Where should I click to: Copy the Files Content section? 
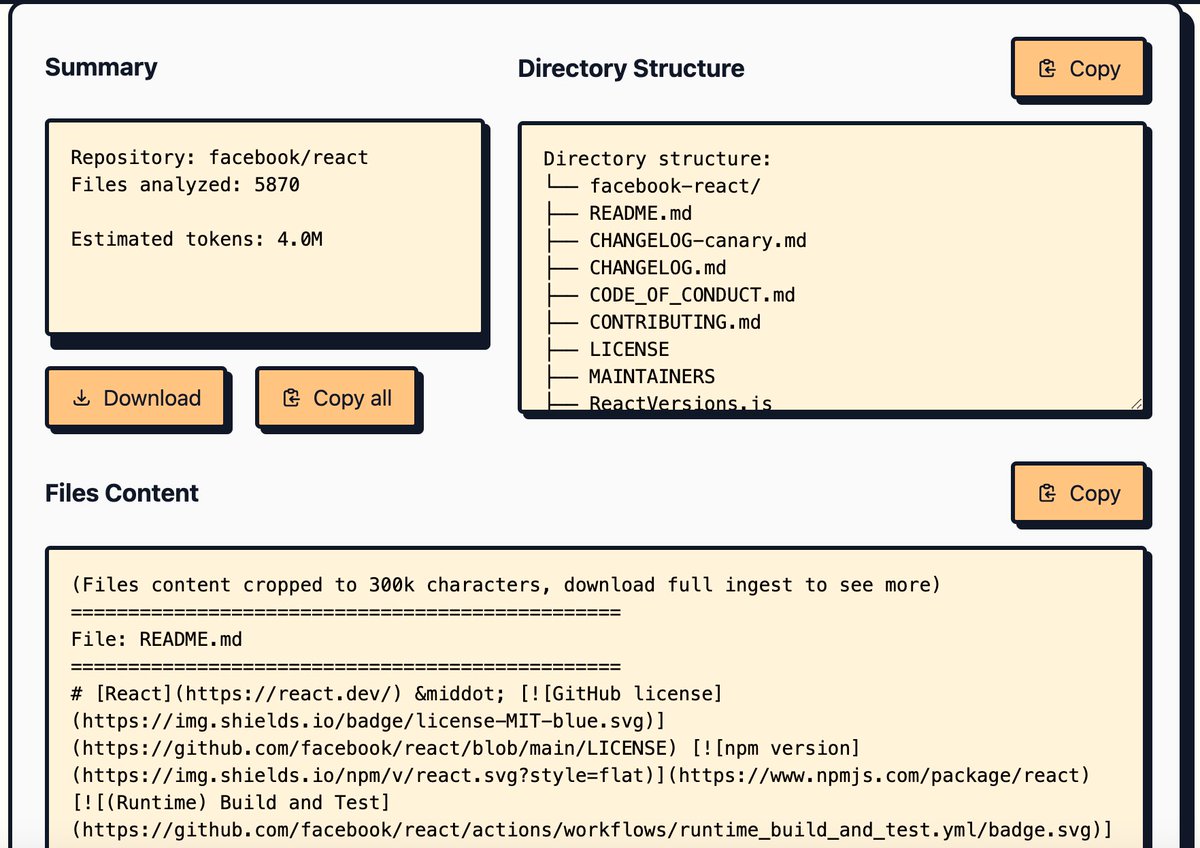[x=1078, y=493]
